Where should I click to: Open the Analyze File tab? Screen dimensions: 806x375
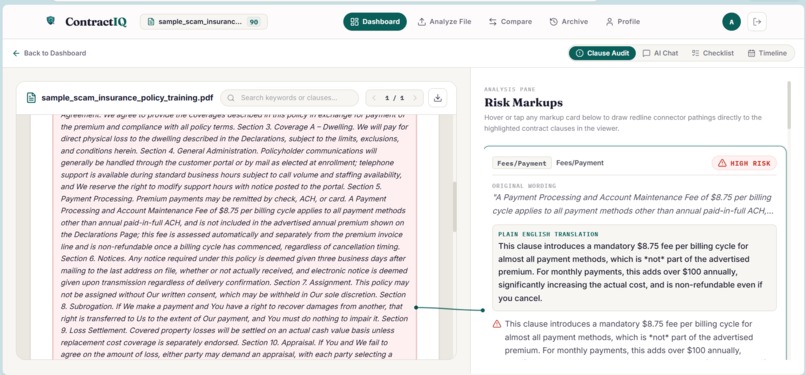pos(444,22)
